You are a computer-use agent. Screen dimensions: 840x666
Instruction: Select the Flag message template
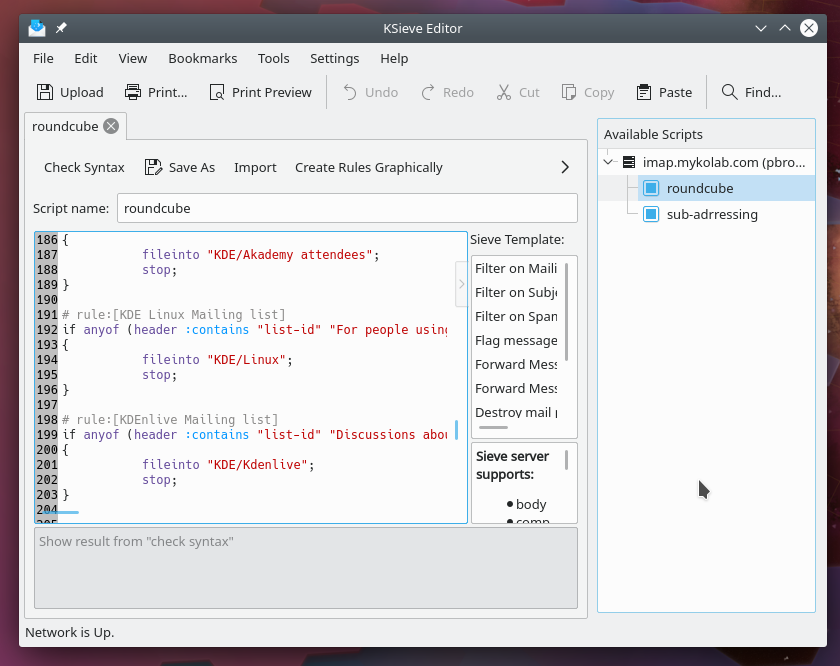[x=516, y=340]
